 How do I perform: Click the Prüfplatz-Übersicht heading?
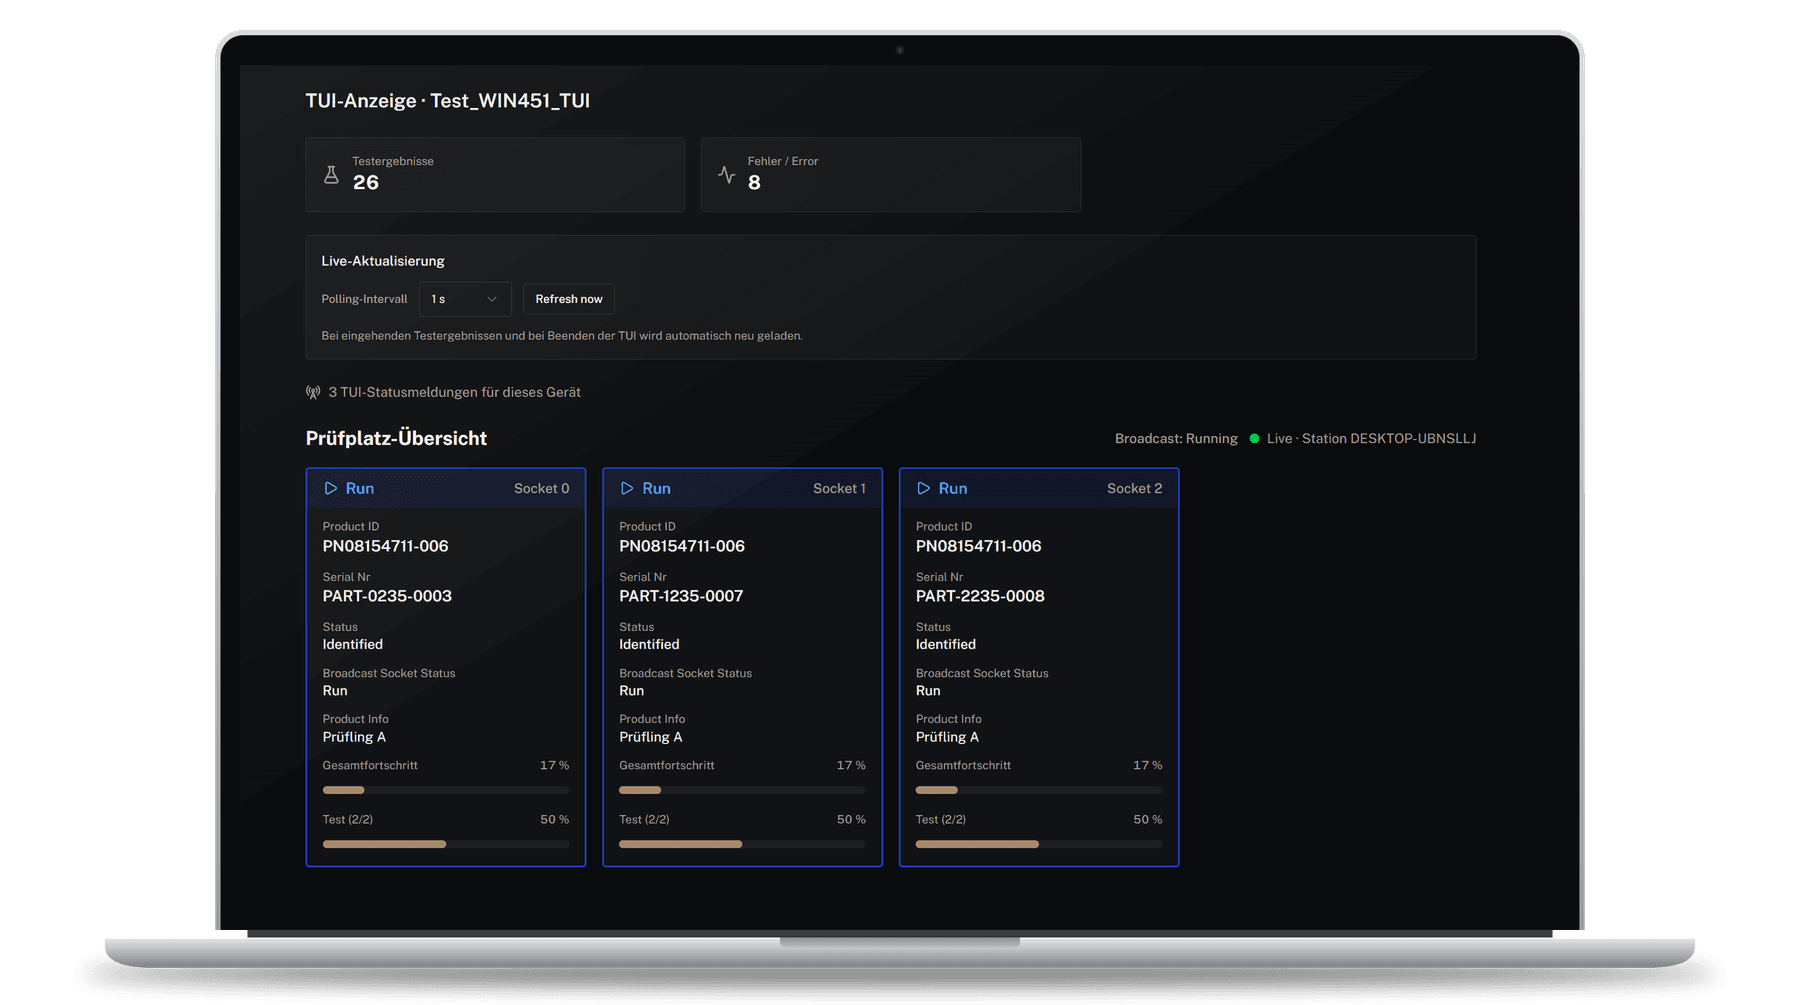click(396, 438)
